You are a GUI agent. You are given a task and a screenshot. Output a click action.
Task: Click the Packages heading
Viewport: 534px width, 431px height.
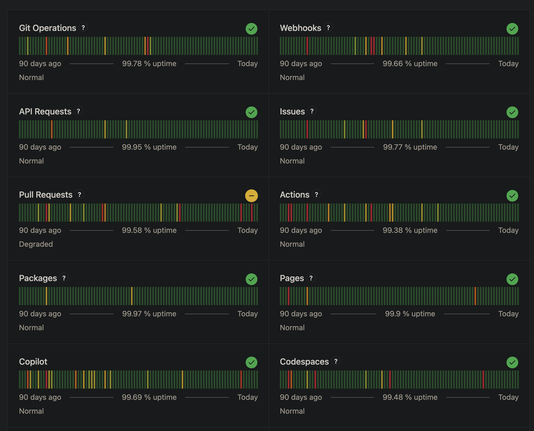tap(38, 278)
